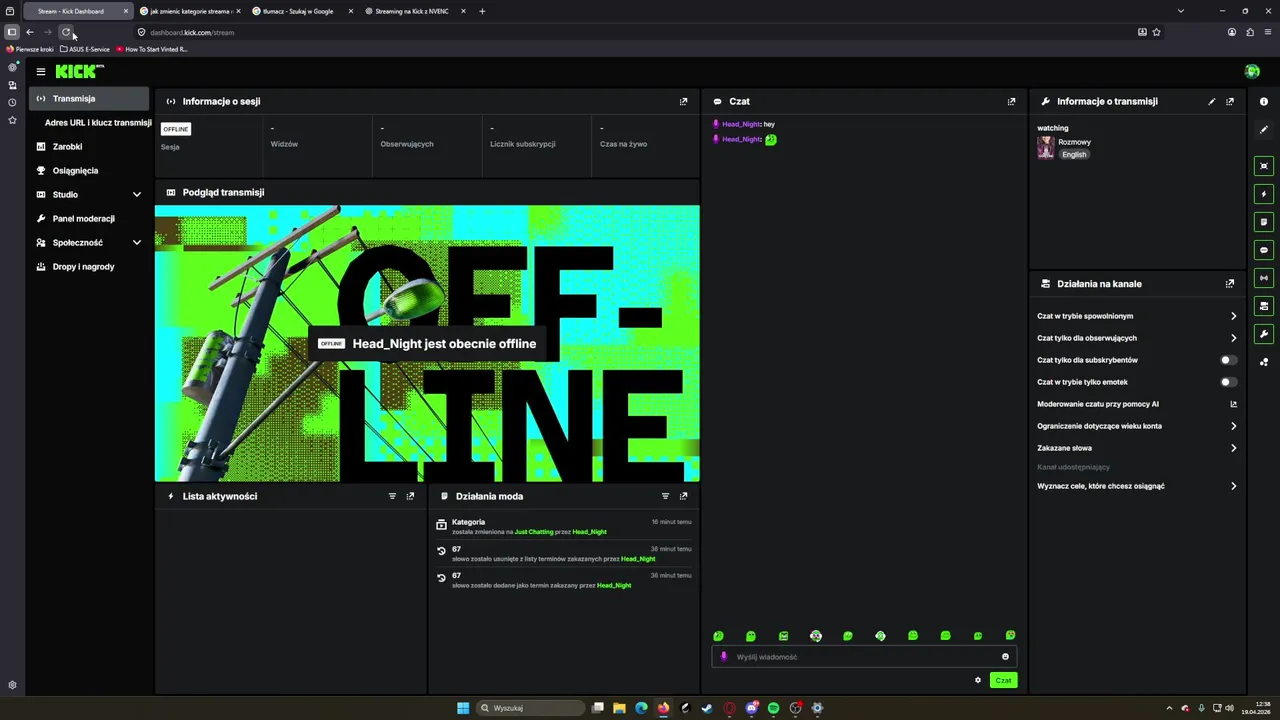Open Ograniczenie dotyczące wieku konta settings
The image size is (1280, 720).
click(1137, 426)
